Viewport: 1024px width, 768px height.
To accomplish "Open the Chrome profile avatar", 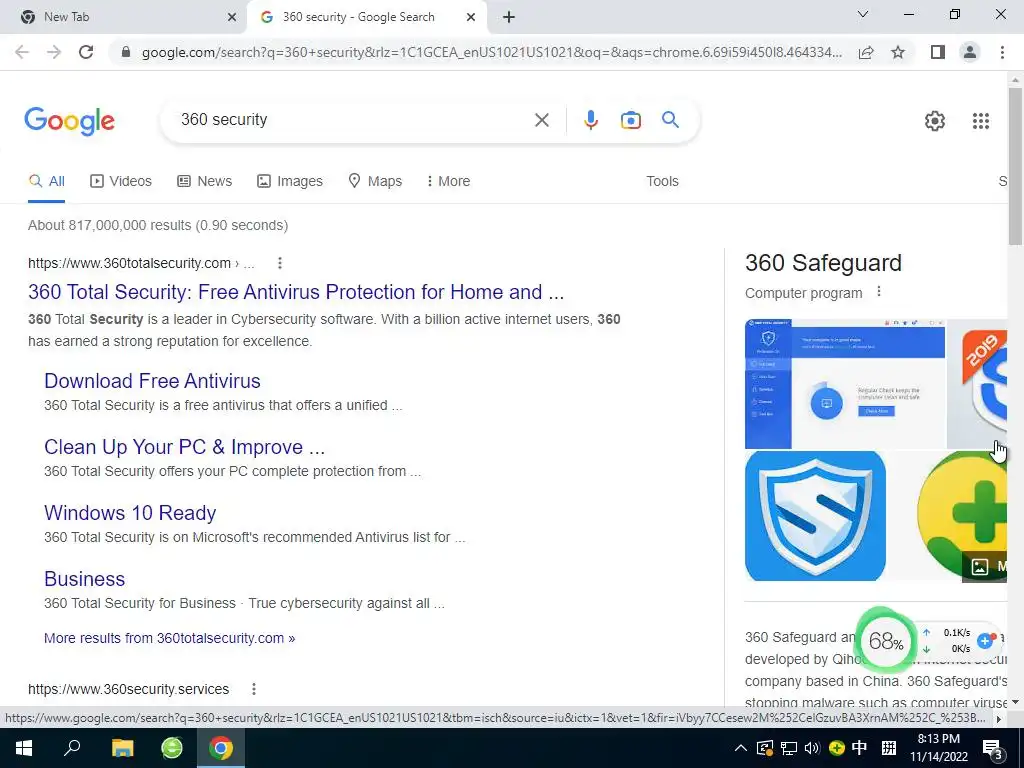I will (970, 52).
